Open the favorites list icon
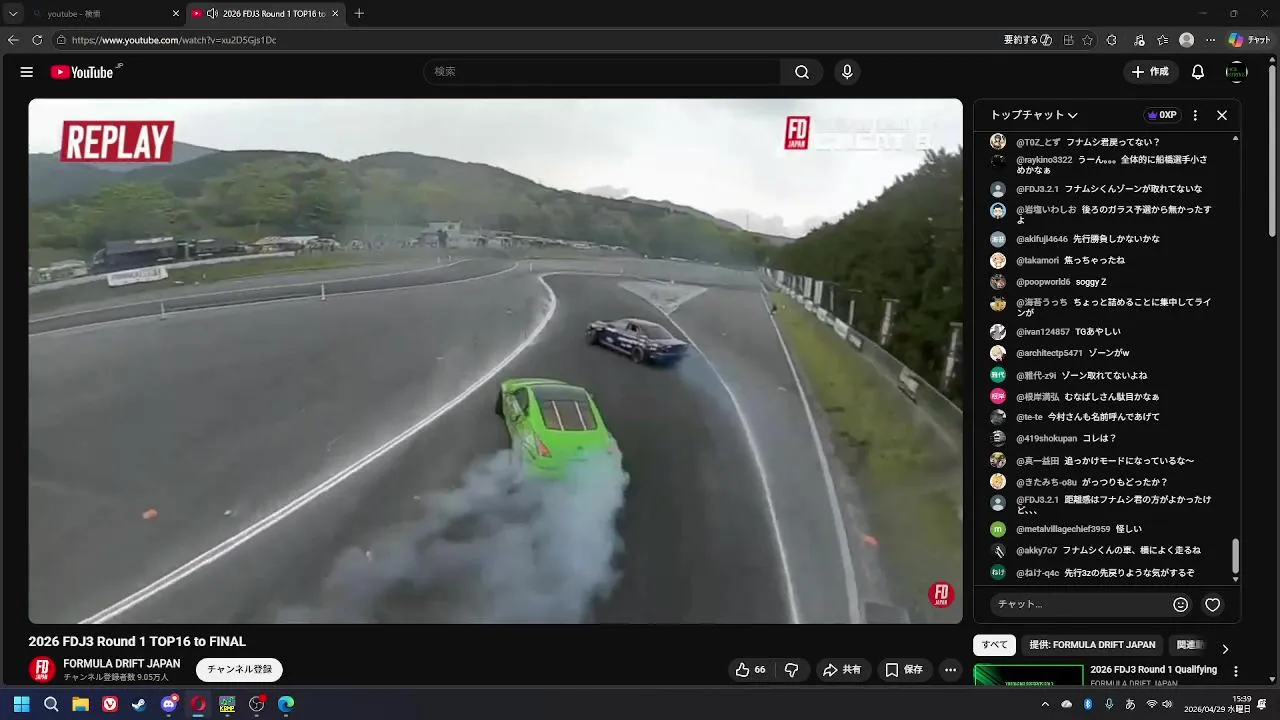Viewport: 1280px width, 720px height. [x=1162, y=40]
